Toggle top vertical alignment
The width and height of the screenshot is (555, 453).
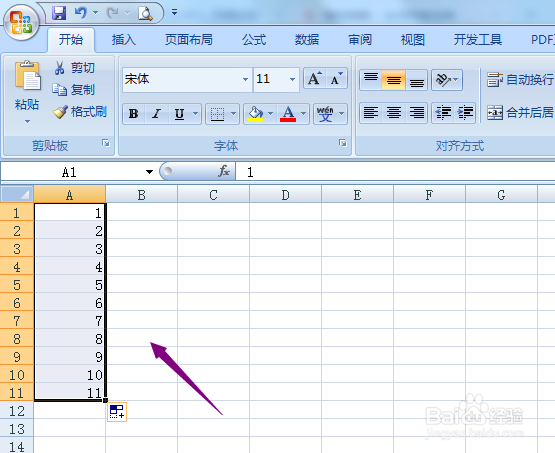point(371,80)
